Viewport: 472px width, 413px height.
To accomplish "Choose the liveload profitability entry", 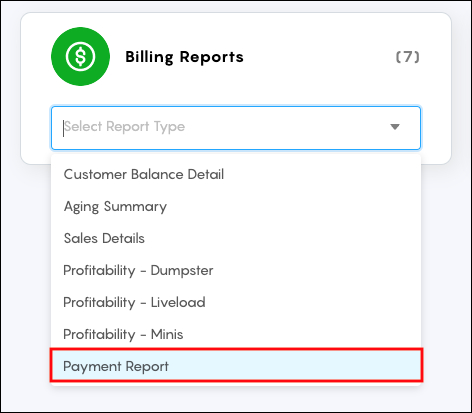I will pos(236,302).
